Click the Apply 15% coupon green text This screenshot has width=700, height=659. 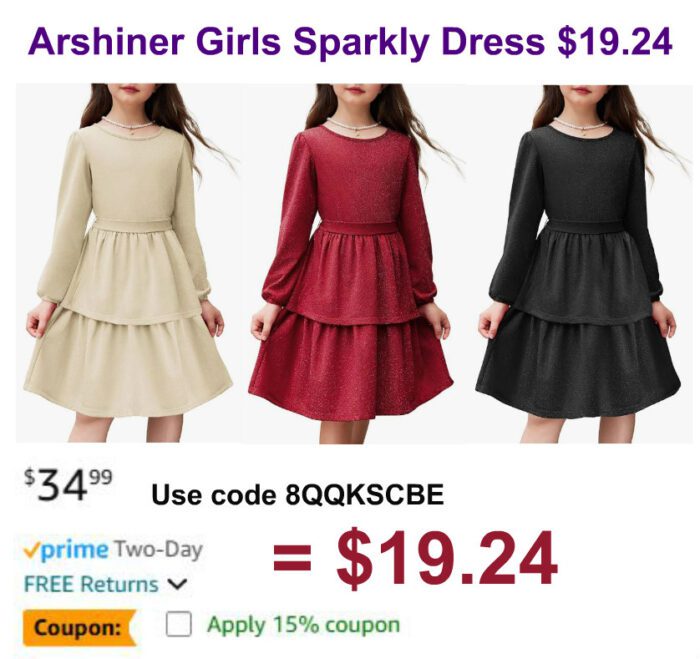click(x=304, y=624)
